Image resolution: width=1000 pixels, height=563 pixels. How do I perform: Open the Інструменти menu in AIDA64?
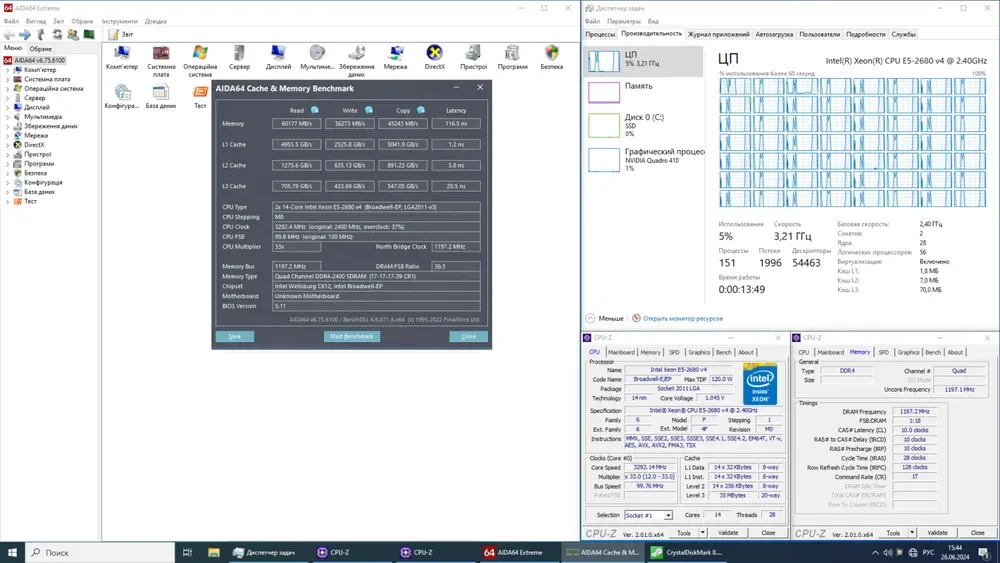119,21
